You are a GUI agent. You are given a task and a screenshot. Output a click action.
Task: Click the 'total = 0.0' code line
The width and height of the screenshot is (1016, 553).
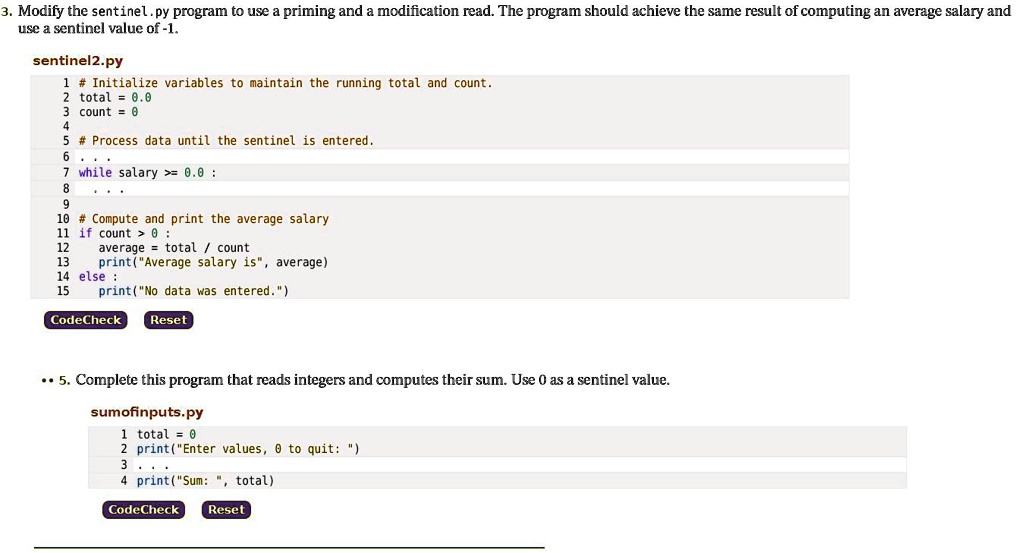click(x=115, y=98)
